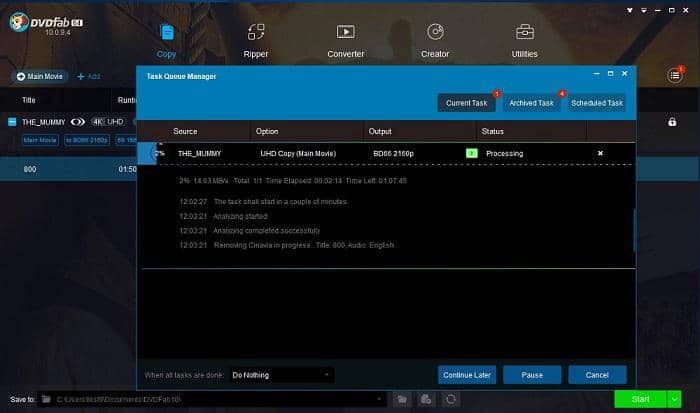Click the Option column header

tap(267, 131)
